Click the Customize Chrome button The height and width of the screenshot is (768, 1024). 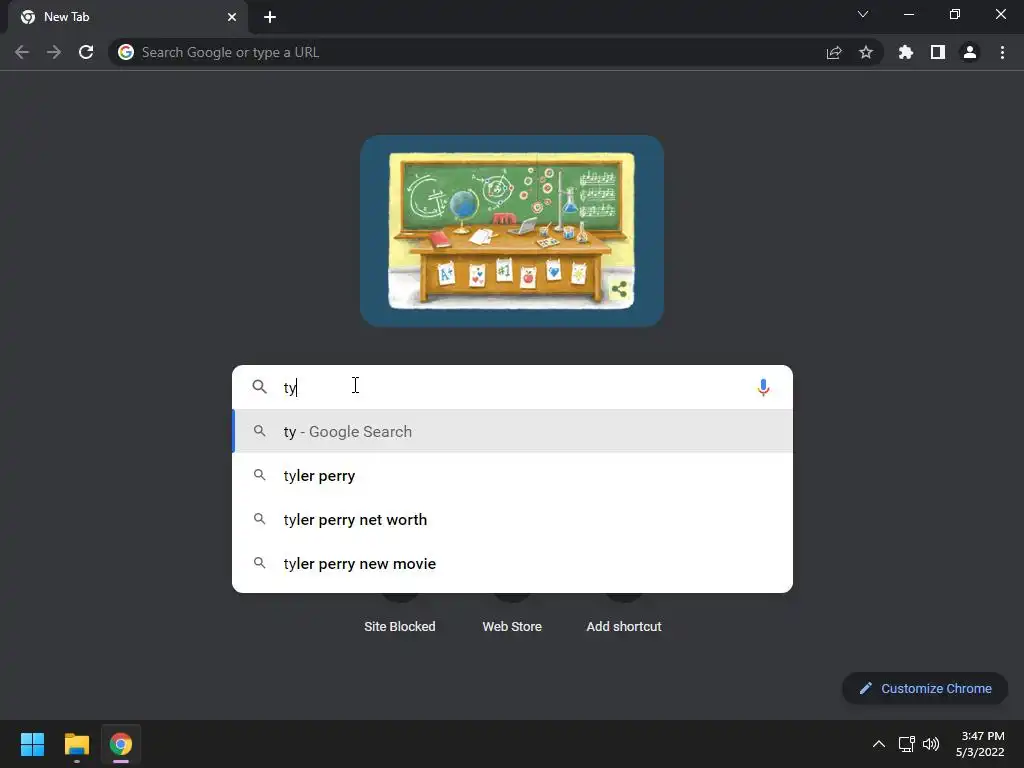tap(925, 688)
